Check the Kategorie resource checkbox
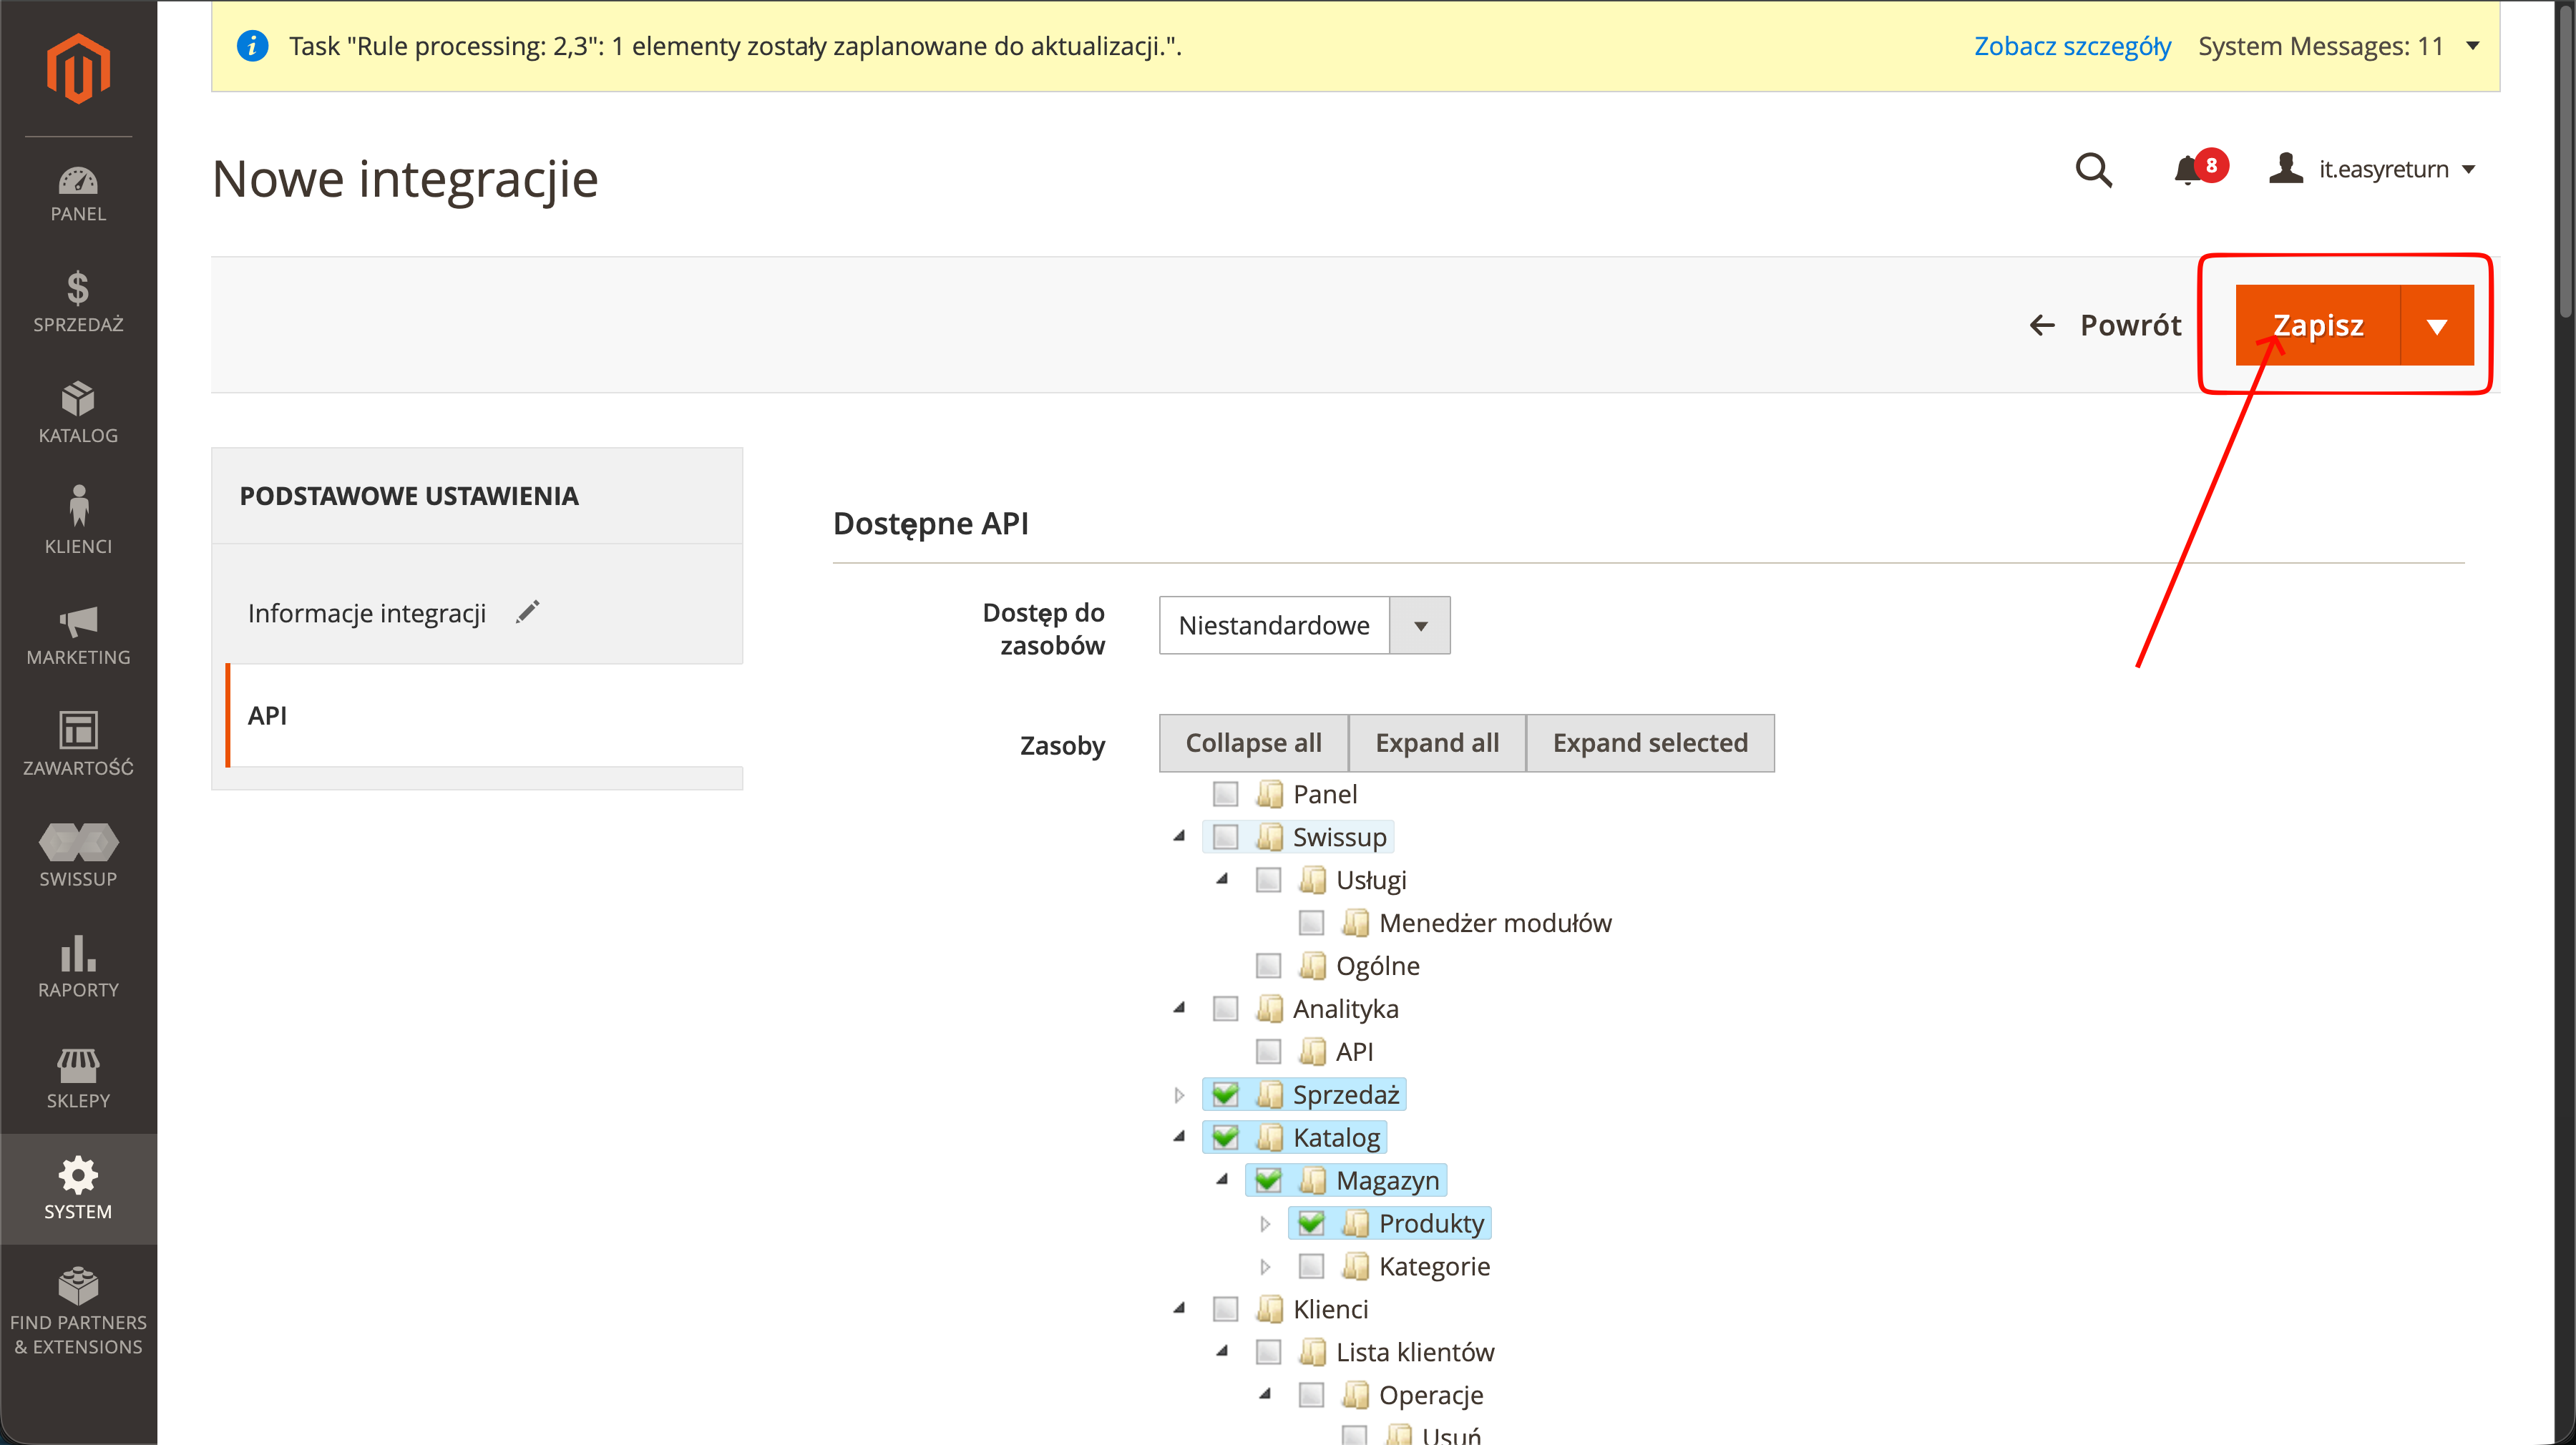2576x1445 pixels. pos(1312,1266)
